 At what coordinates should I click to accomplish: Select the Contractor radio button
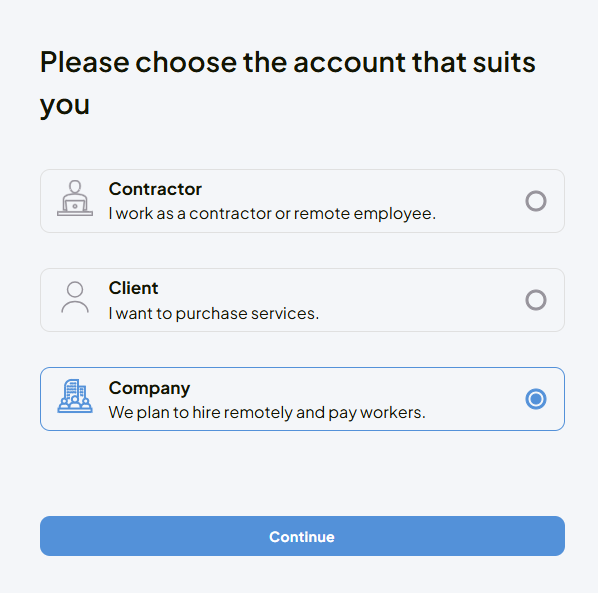pyautogui.click(x=536, y=201)
